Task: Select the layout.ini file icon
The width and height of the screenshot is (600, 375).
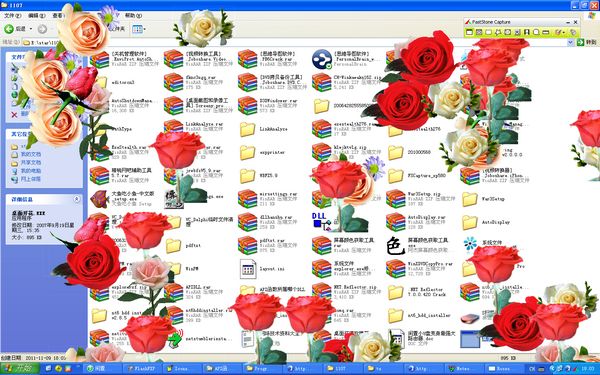Action: click(248, 269)
